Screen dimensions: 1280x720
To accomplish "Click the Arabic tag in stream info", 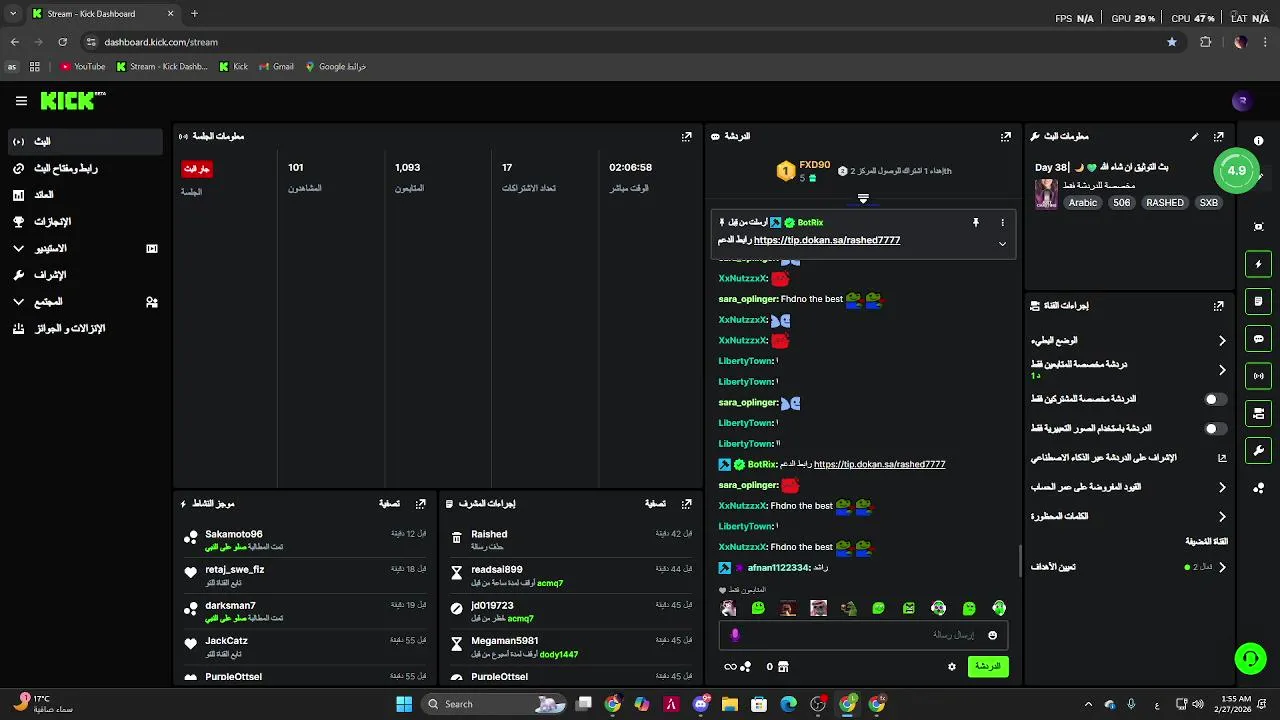I will click(1083, 203).
